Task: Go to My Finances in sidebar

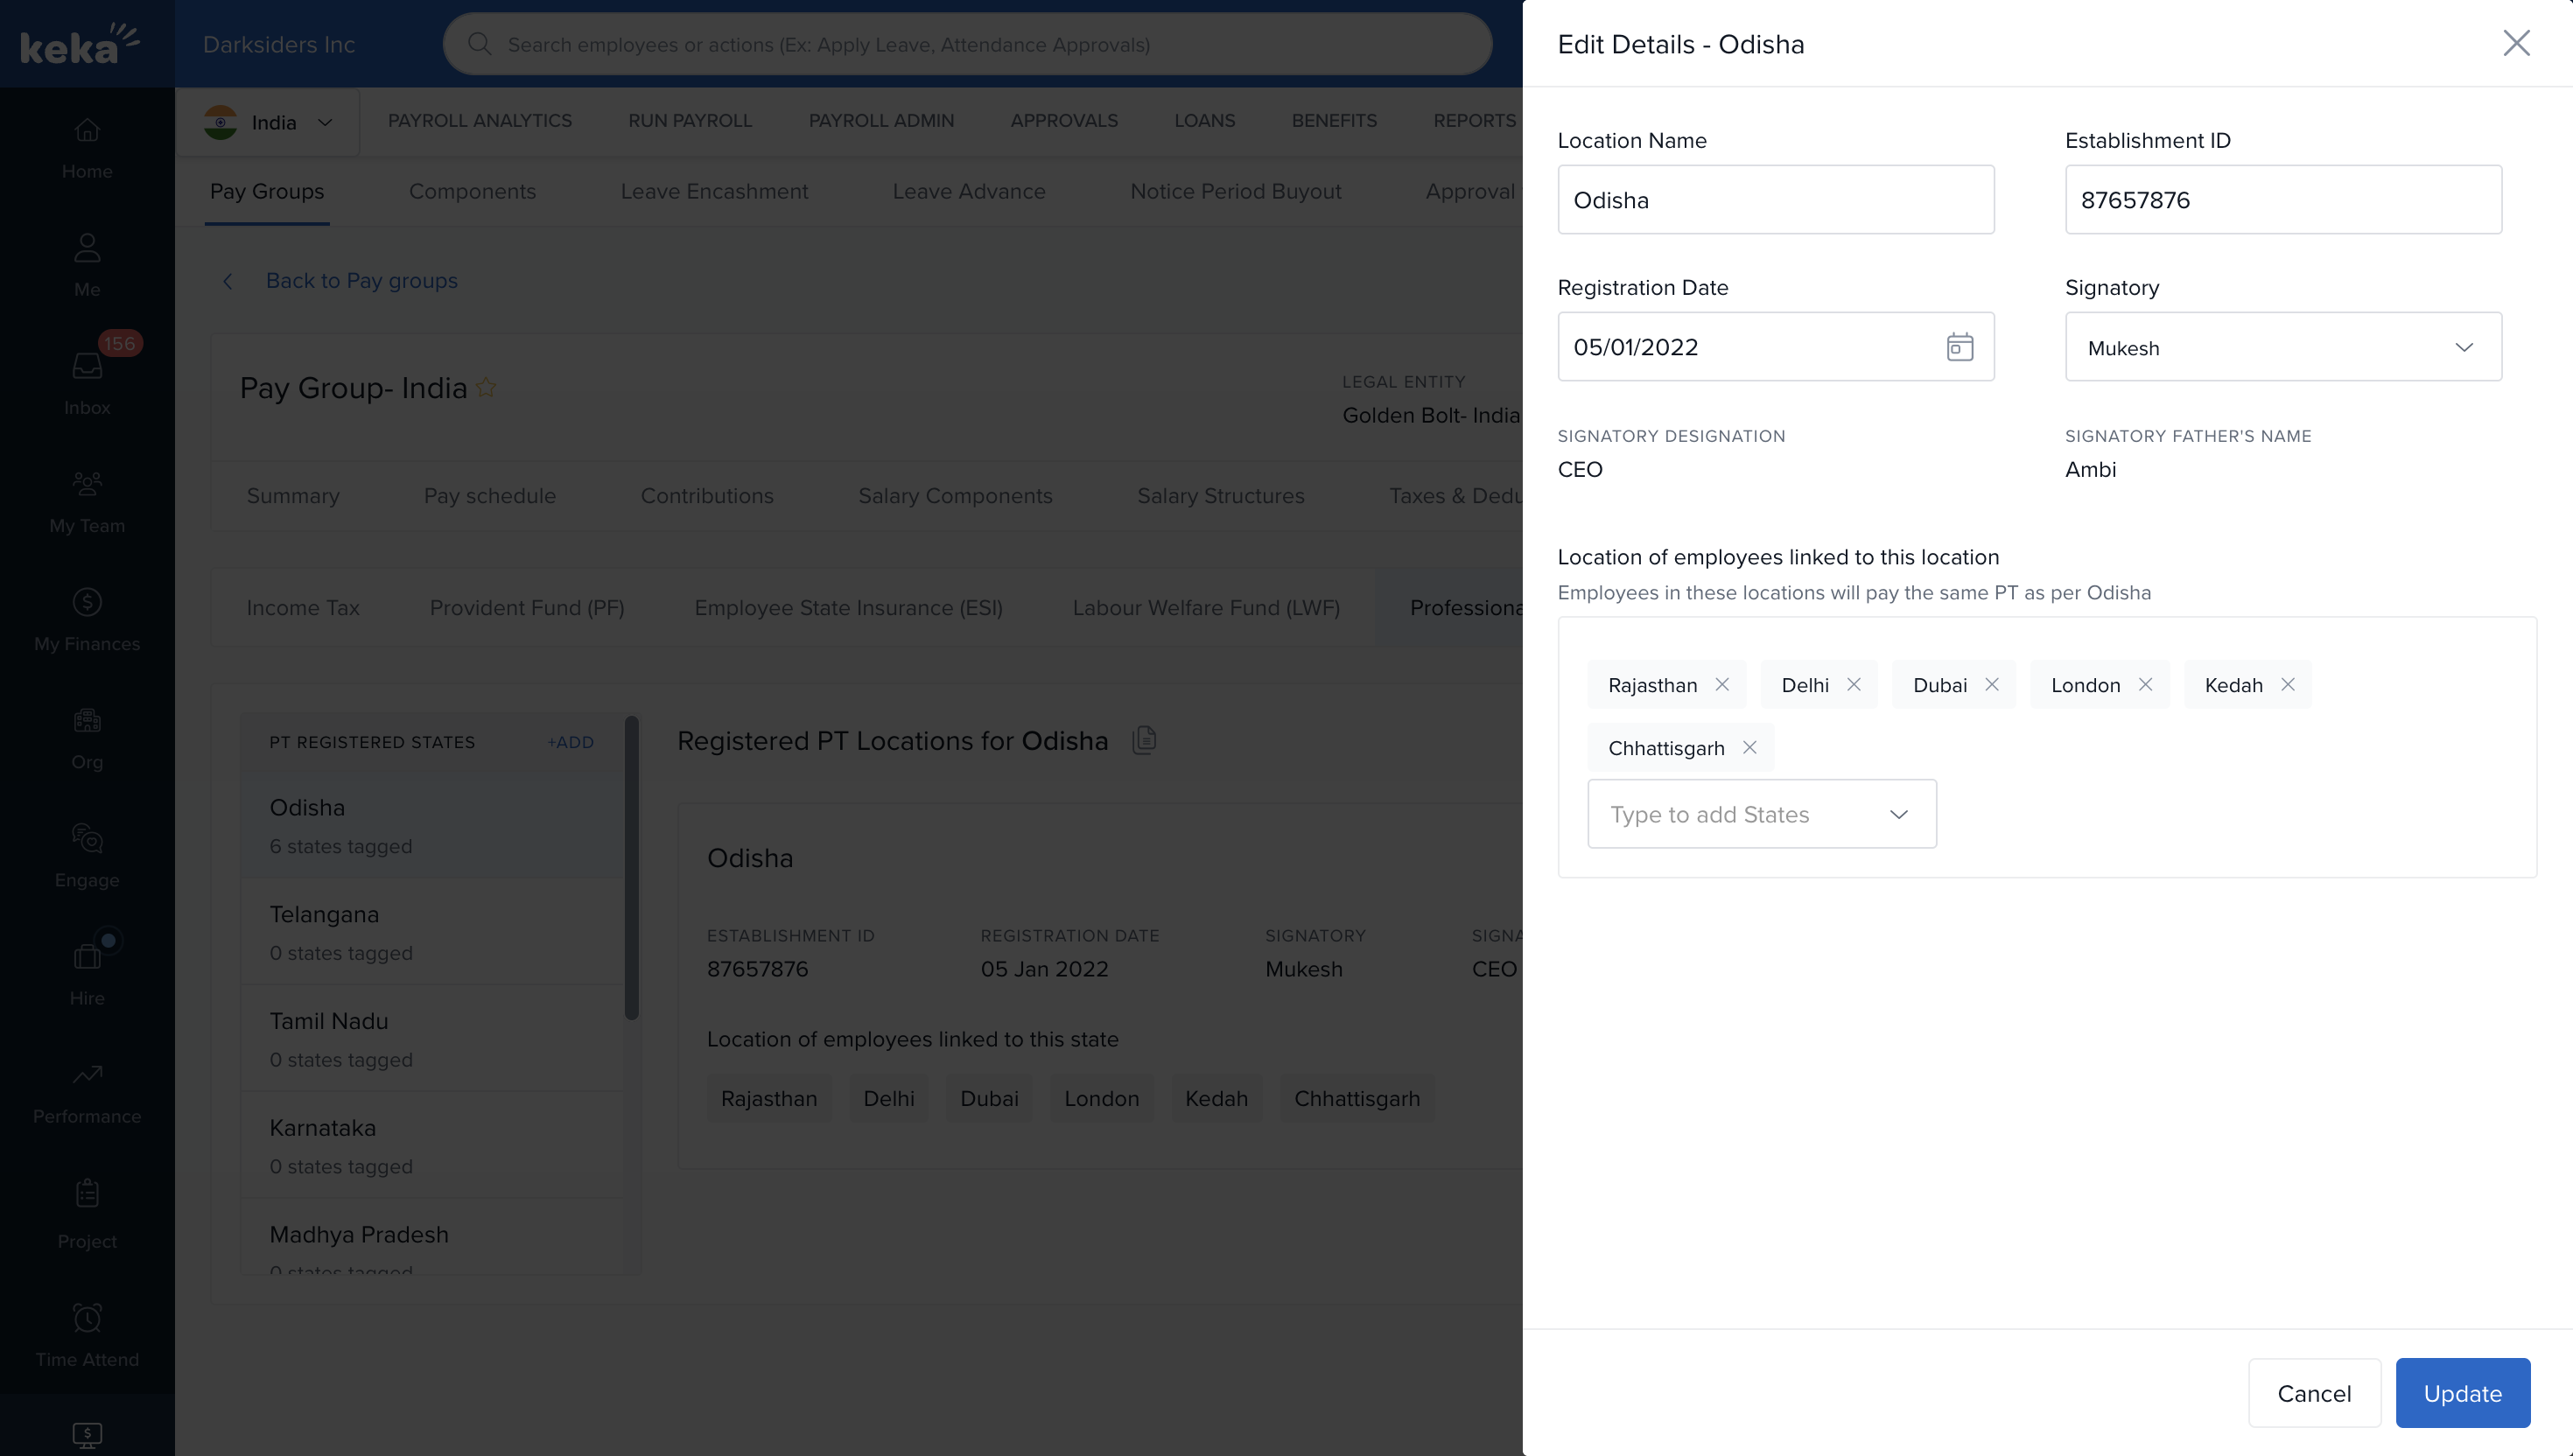Action: [87, 619]
